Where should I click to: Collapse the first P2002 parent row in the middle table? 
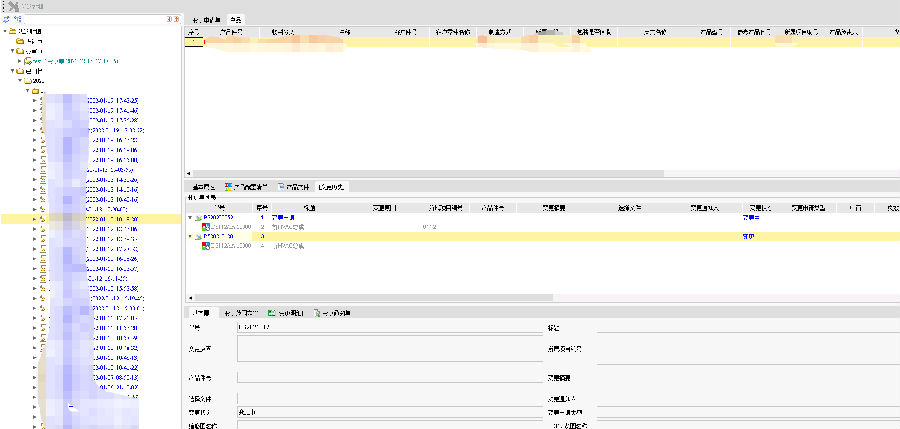point(190,217)
